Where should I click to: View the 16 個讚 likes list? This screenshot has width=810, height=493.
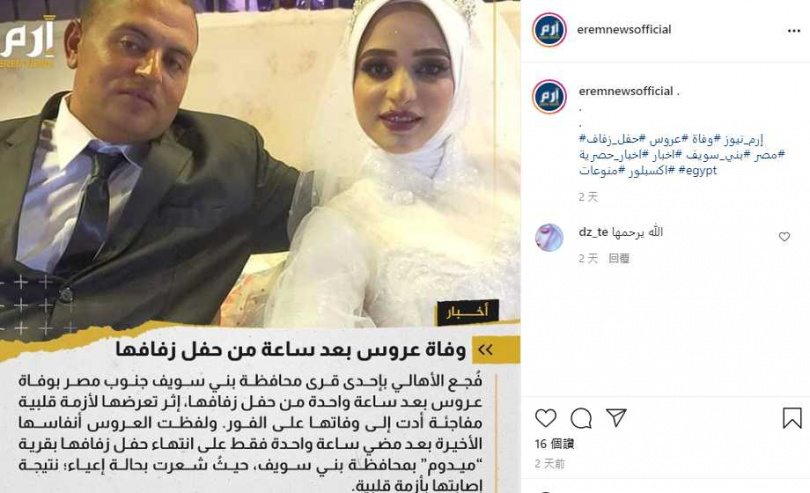(554, 443)
